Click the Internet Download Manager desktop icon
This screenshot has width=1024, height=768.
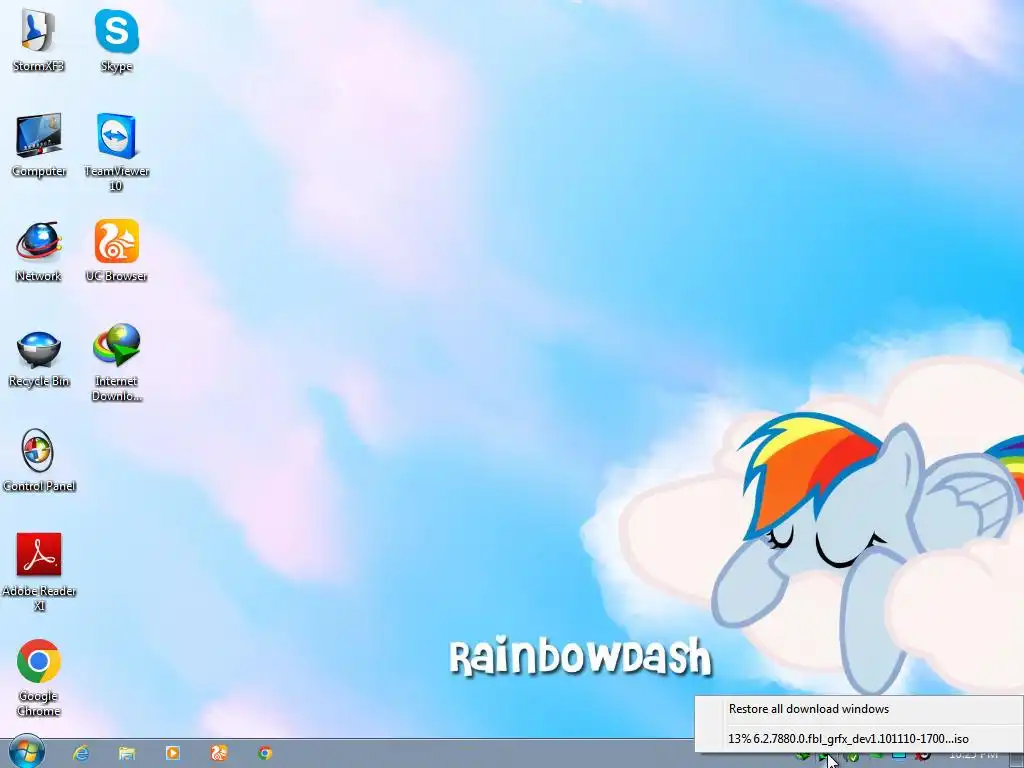117,363
